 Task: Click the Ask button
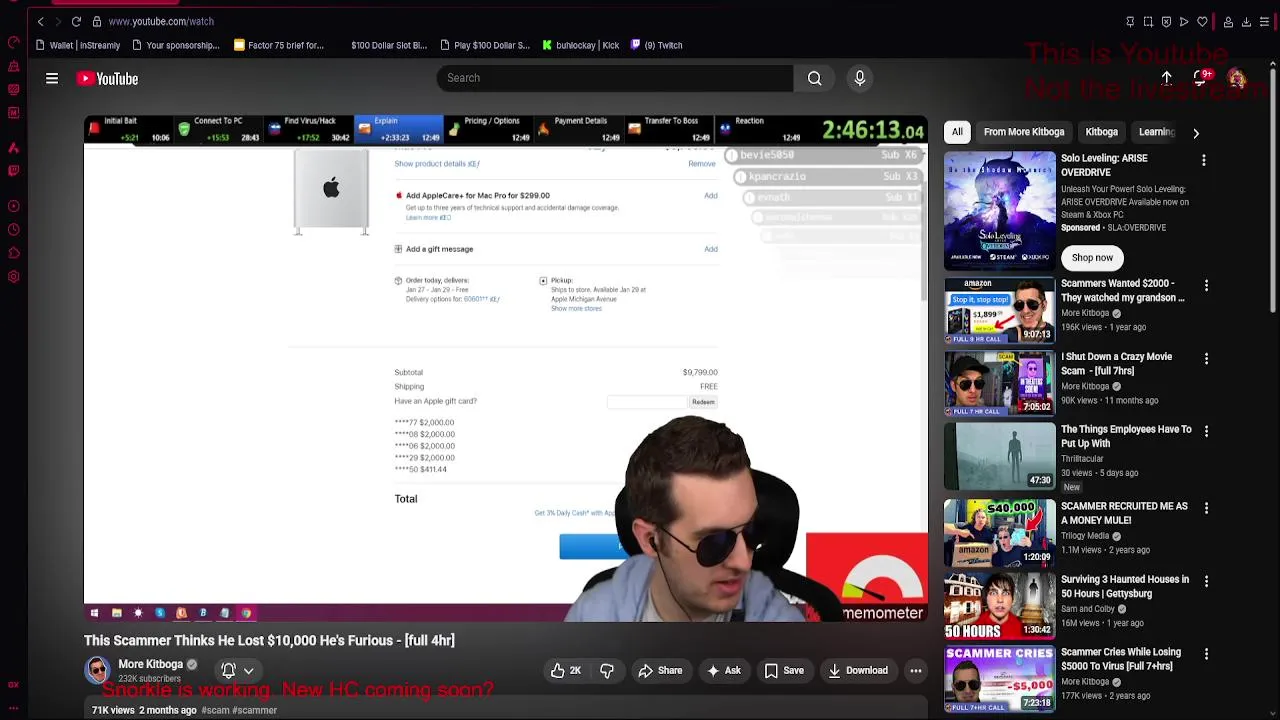point(724,671)
